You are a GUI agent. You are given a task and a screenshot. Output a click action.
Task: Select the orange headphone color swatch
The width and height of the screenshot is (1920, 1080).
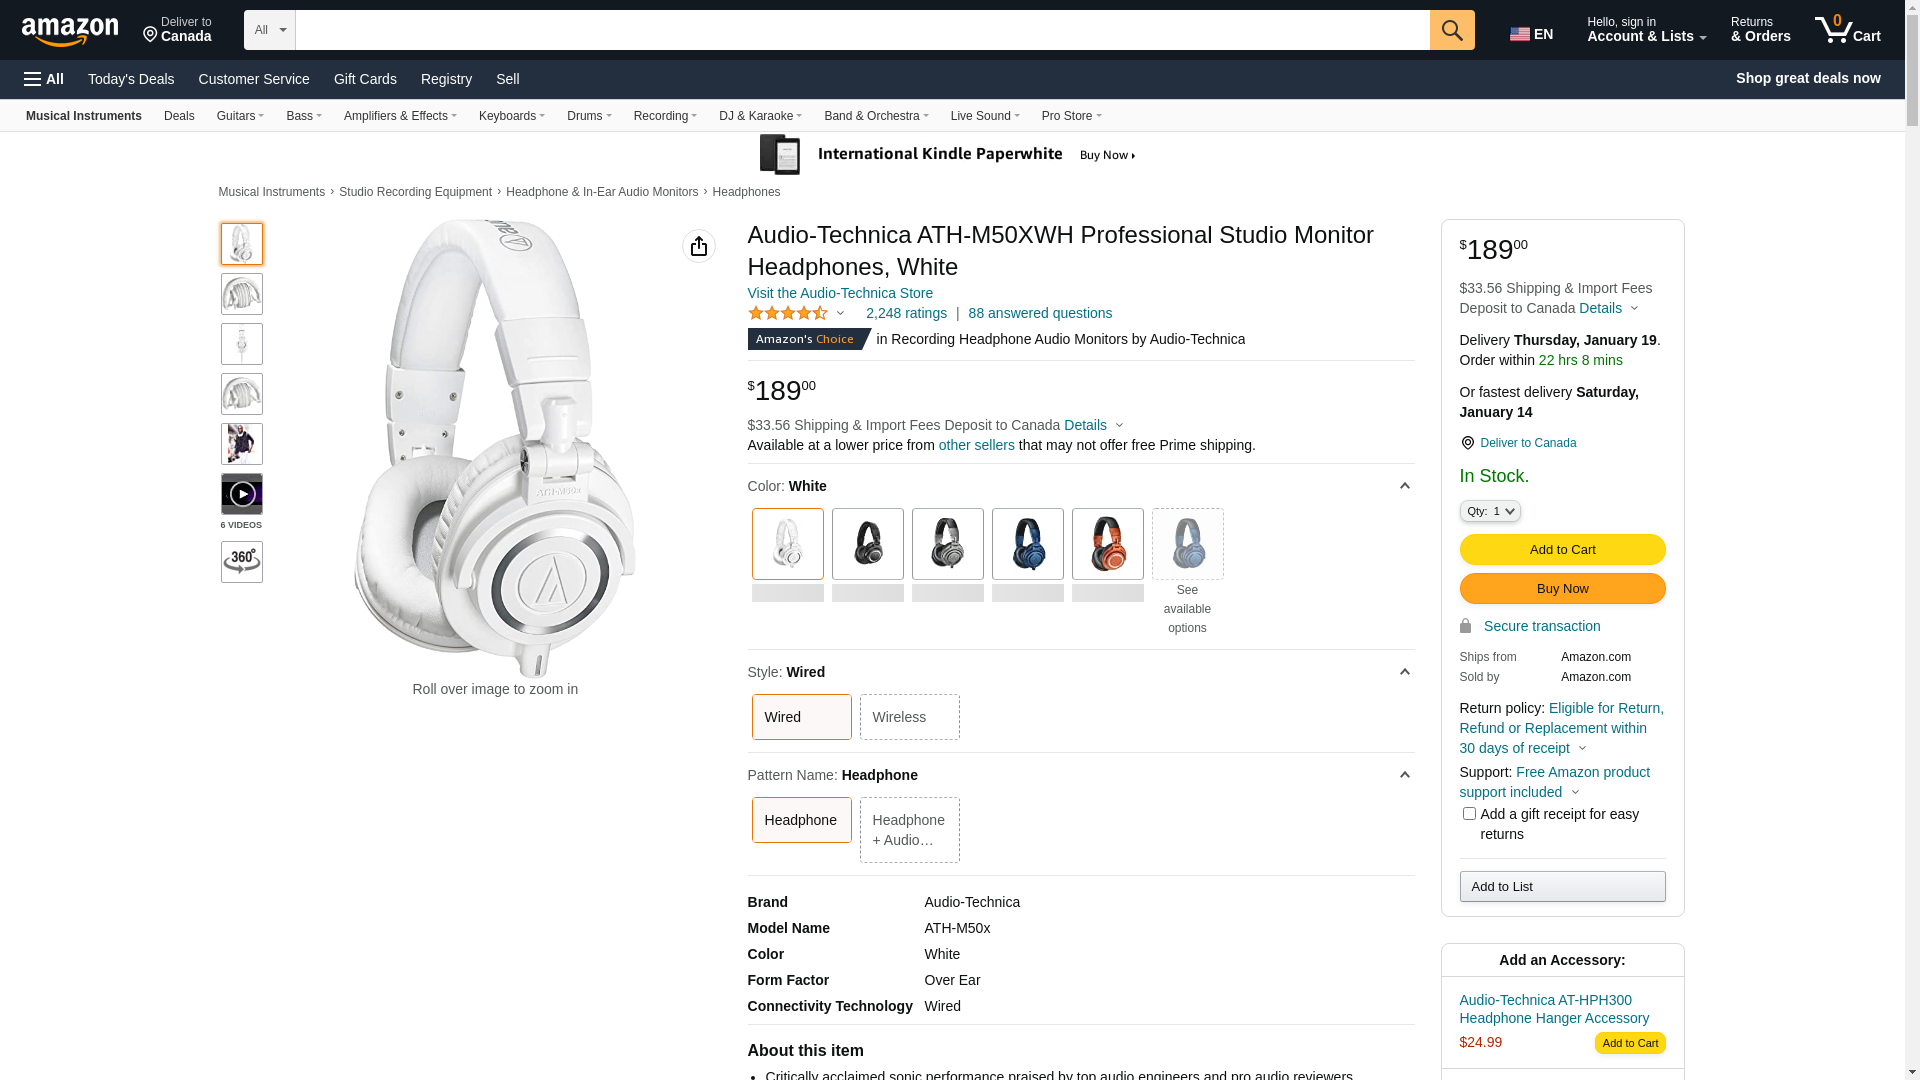(x=1107, y=544)
